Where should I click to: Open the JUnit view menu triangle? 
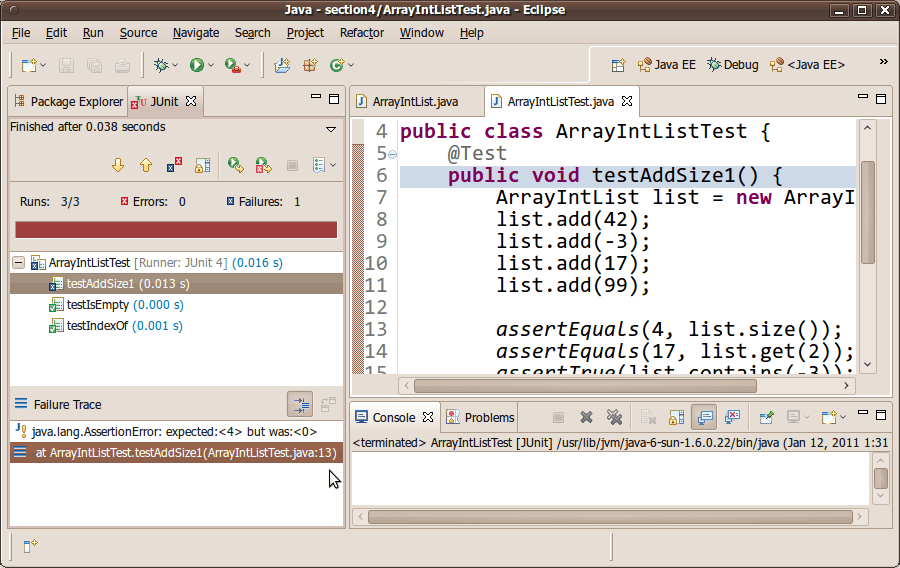pyautogui.click(x=331, y=129)
